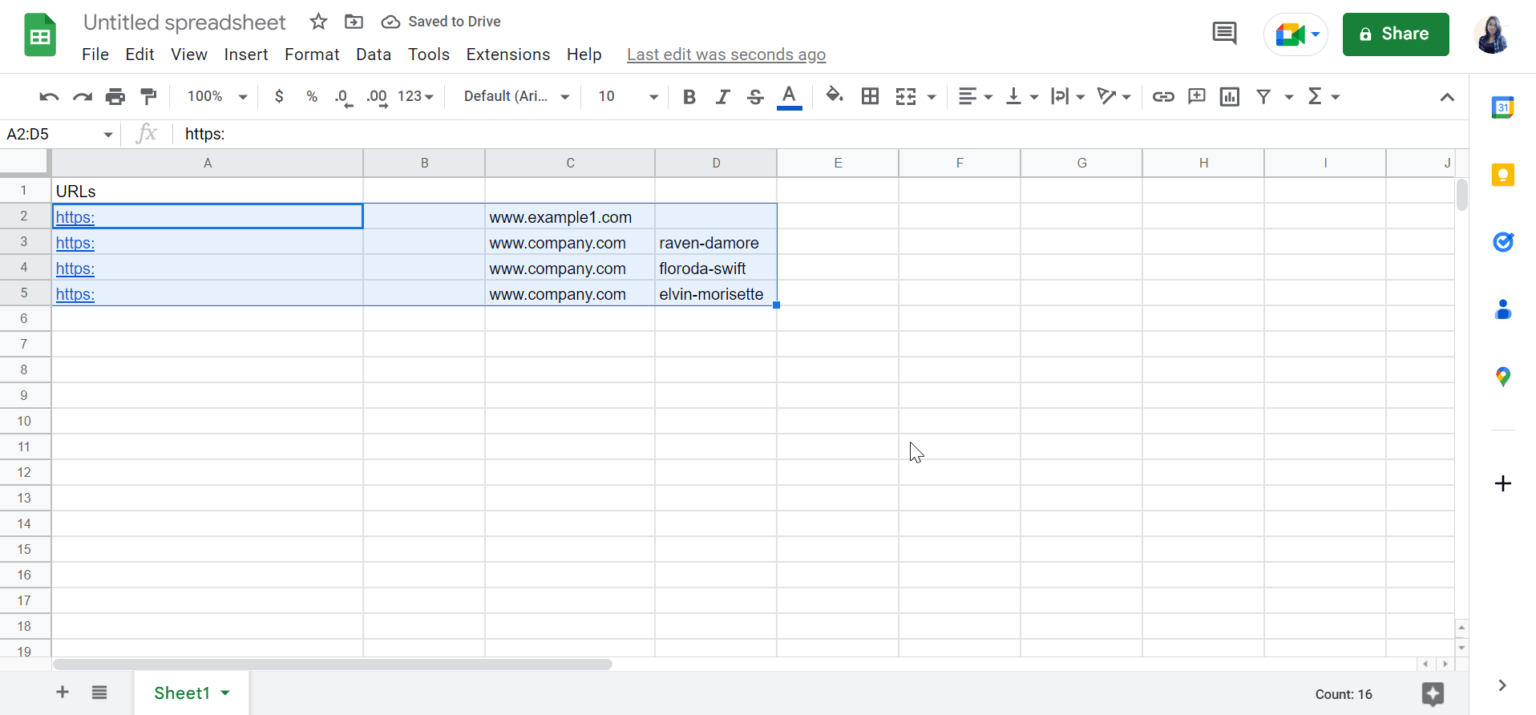This screenshot has width=1536, height=715.
Task: Star the Untitled spreadsheet
Action: pyautogui.click(x=317, y=21)
